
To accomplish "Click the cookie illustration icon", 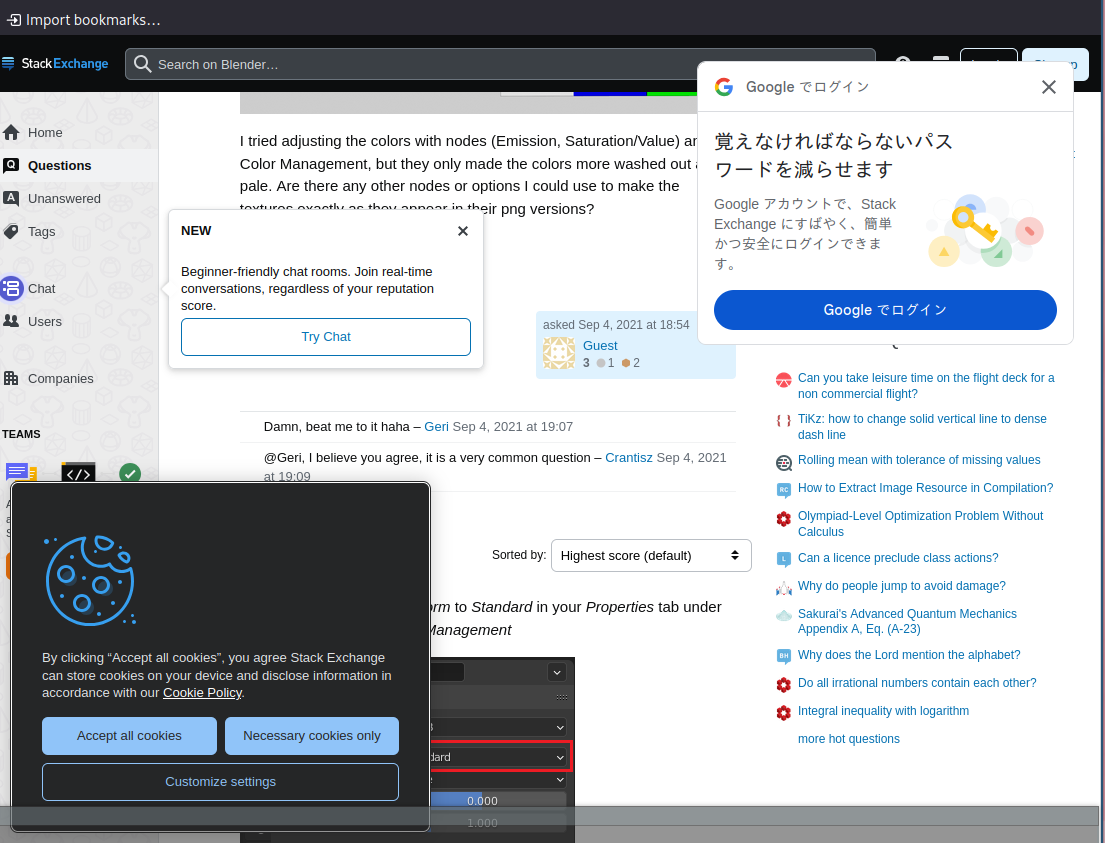I will pyautogui.click(x=89, y=580).
